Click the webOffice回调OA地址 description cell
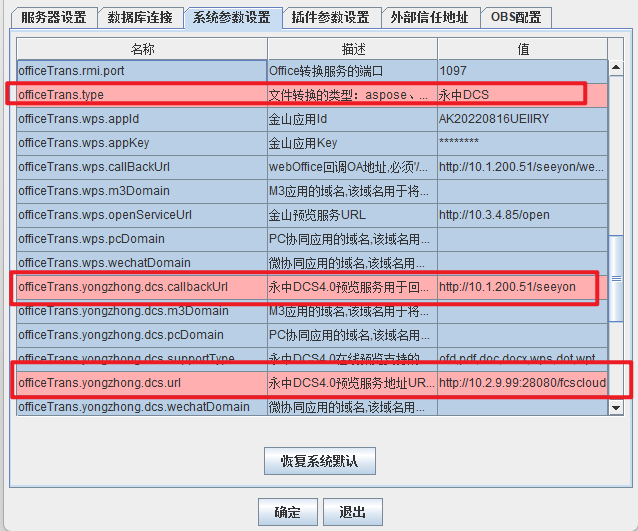This screenshot has height=531, width=638. 352,167
